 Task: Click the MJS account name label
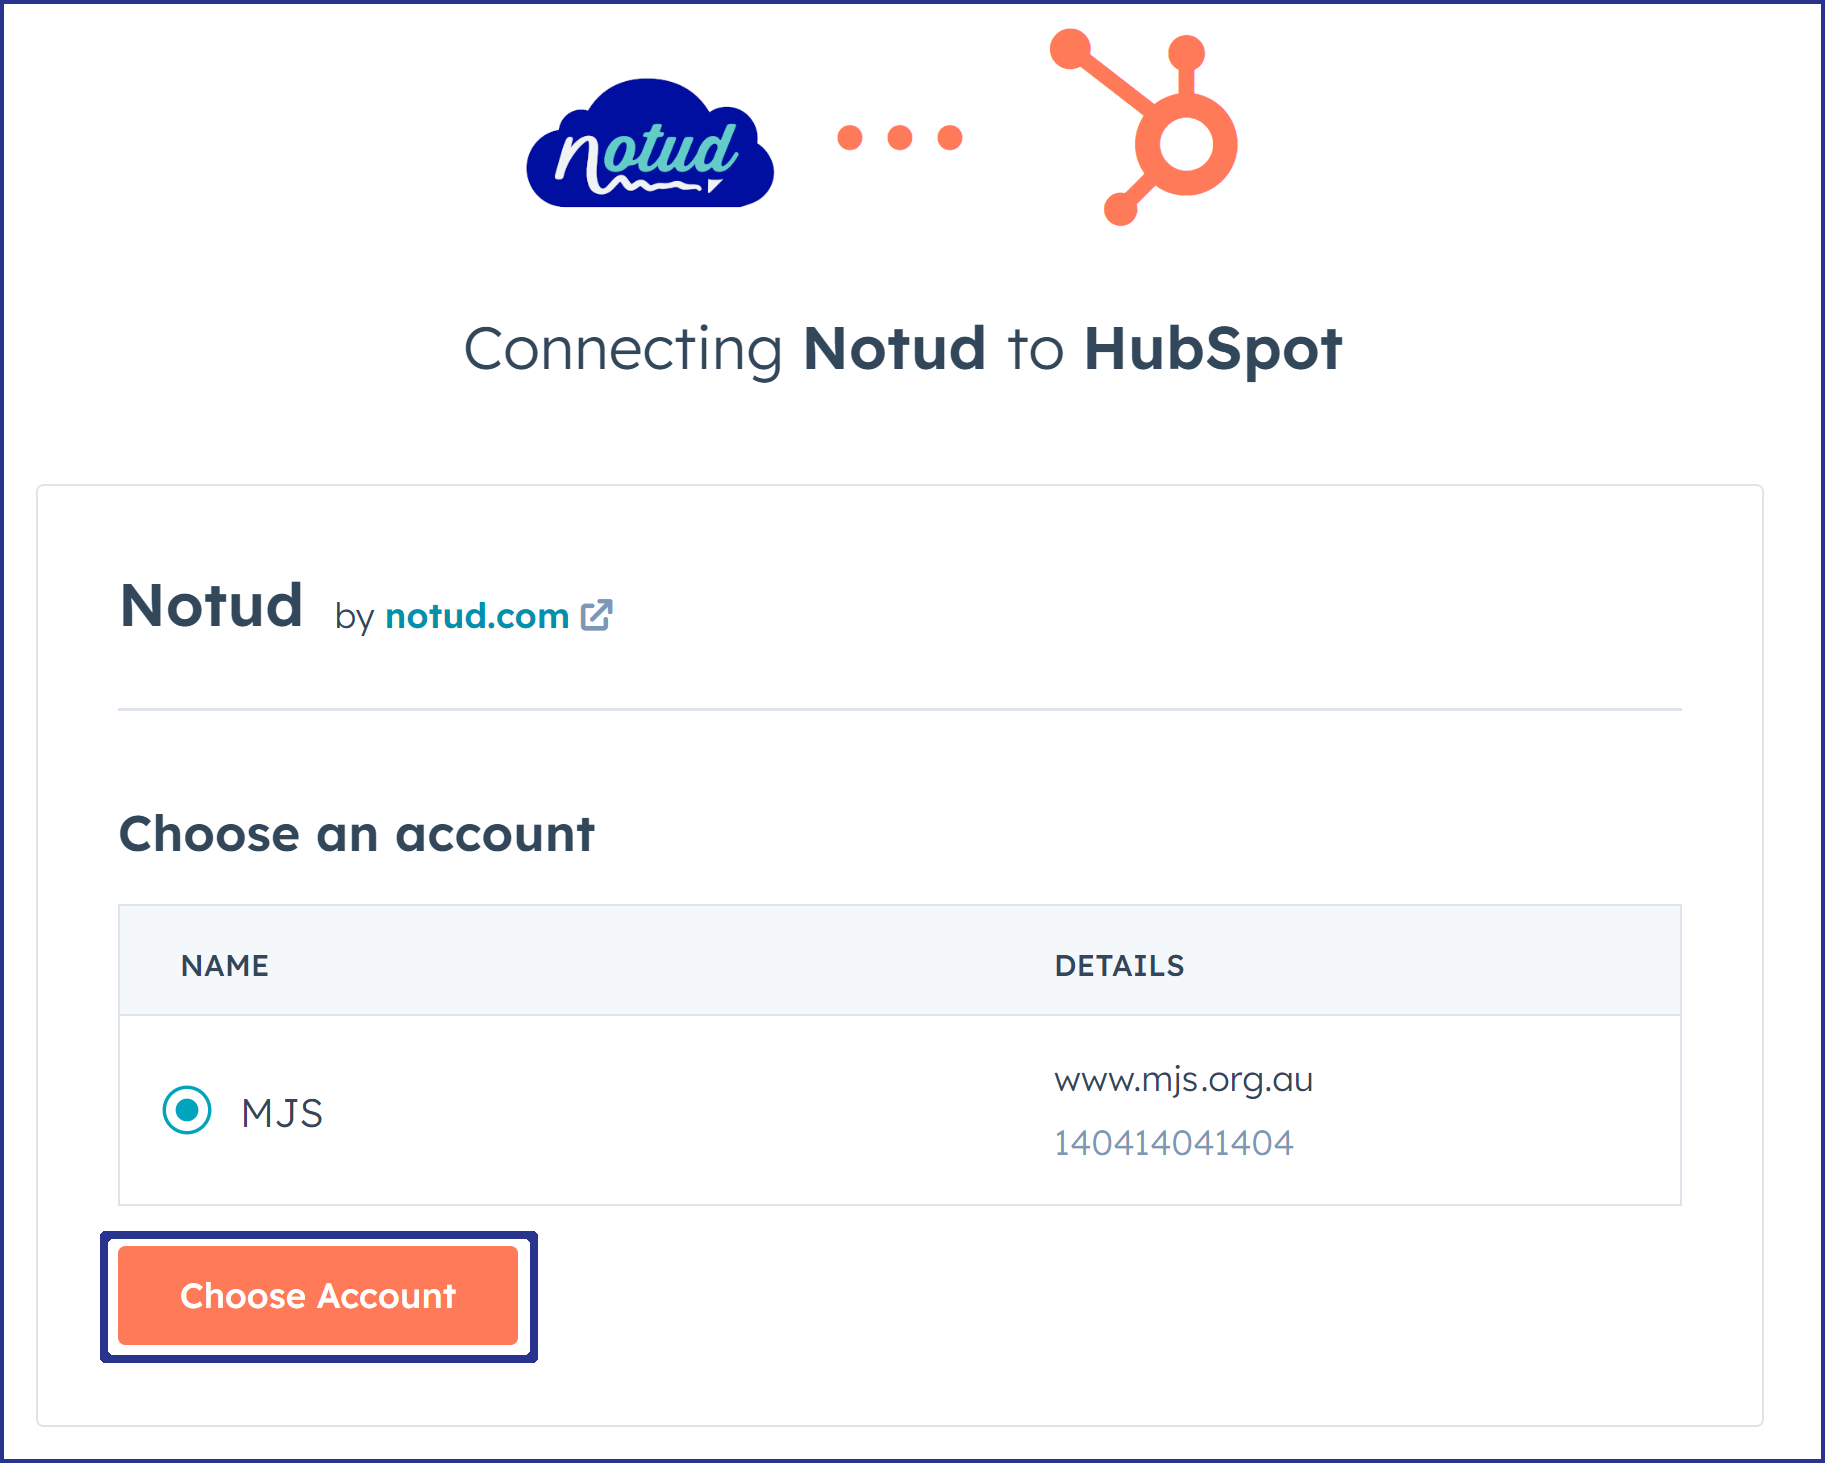click(282, 1113)
